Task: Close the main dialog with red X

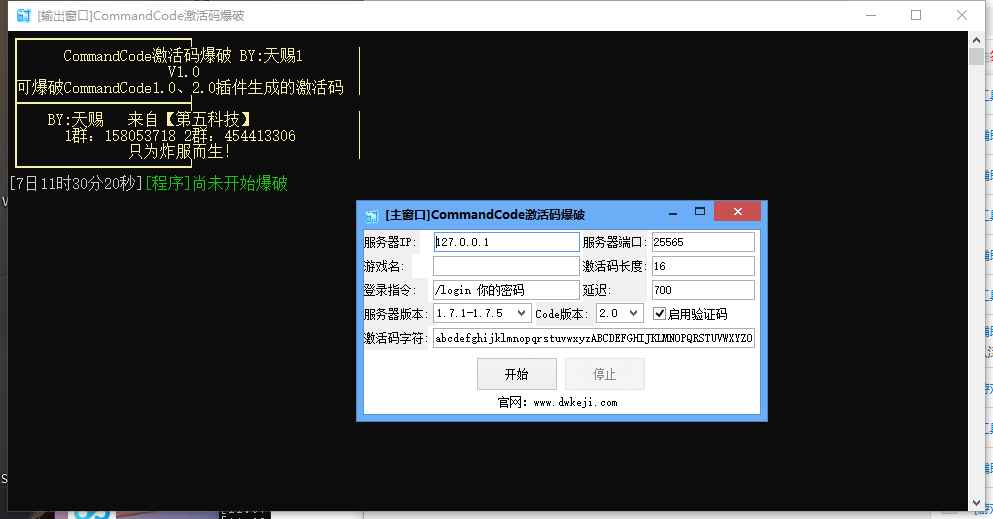Action: 739,213
